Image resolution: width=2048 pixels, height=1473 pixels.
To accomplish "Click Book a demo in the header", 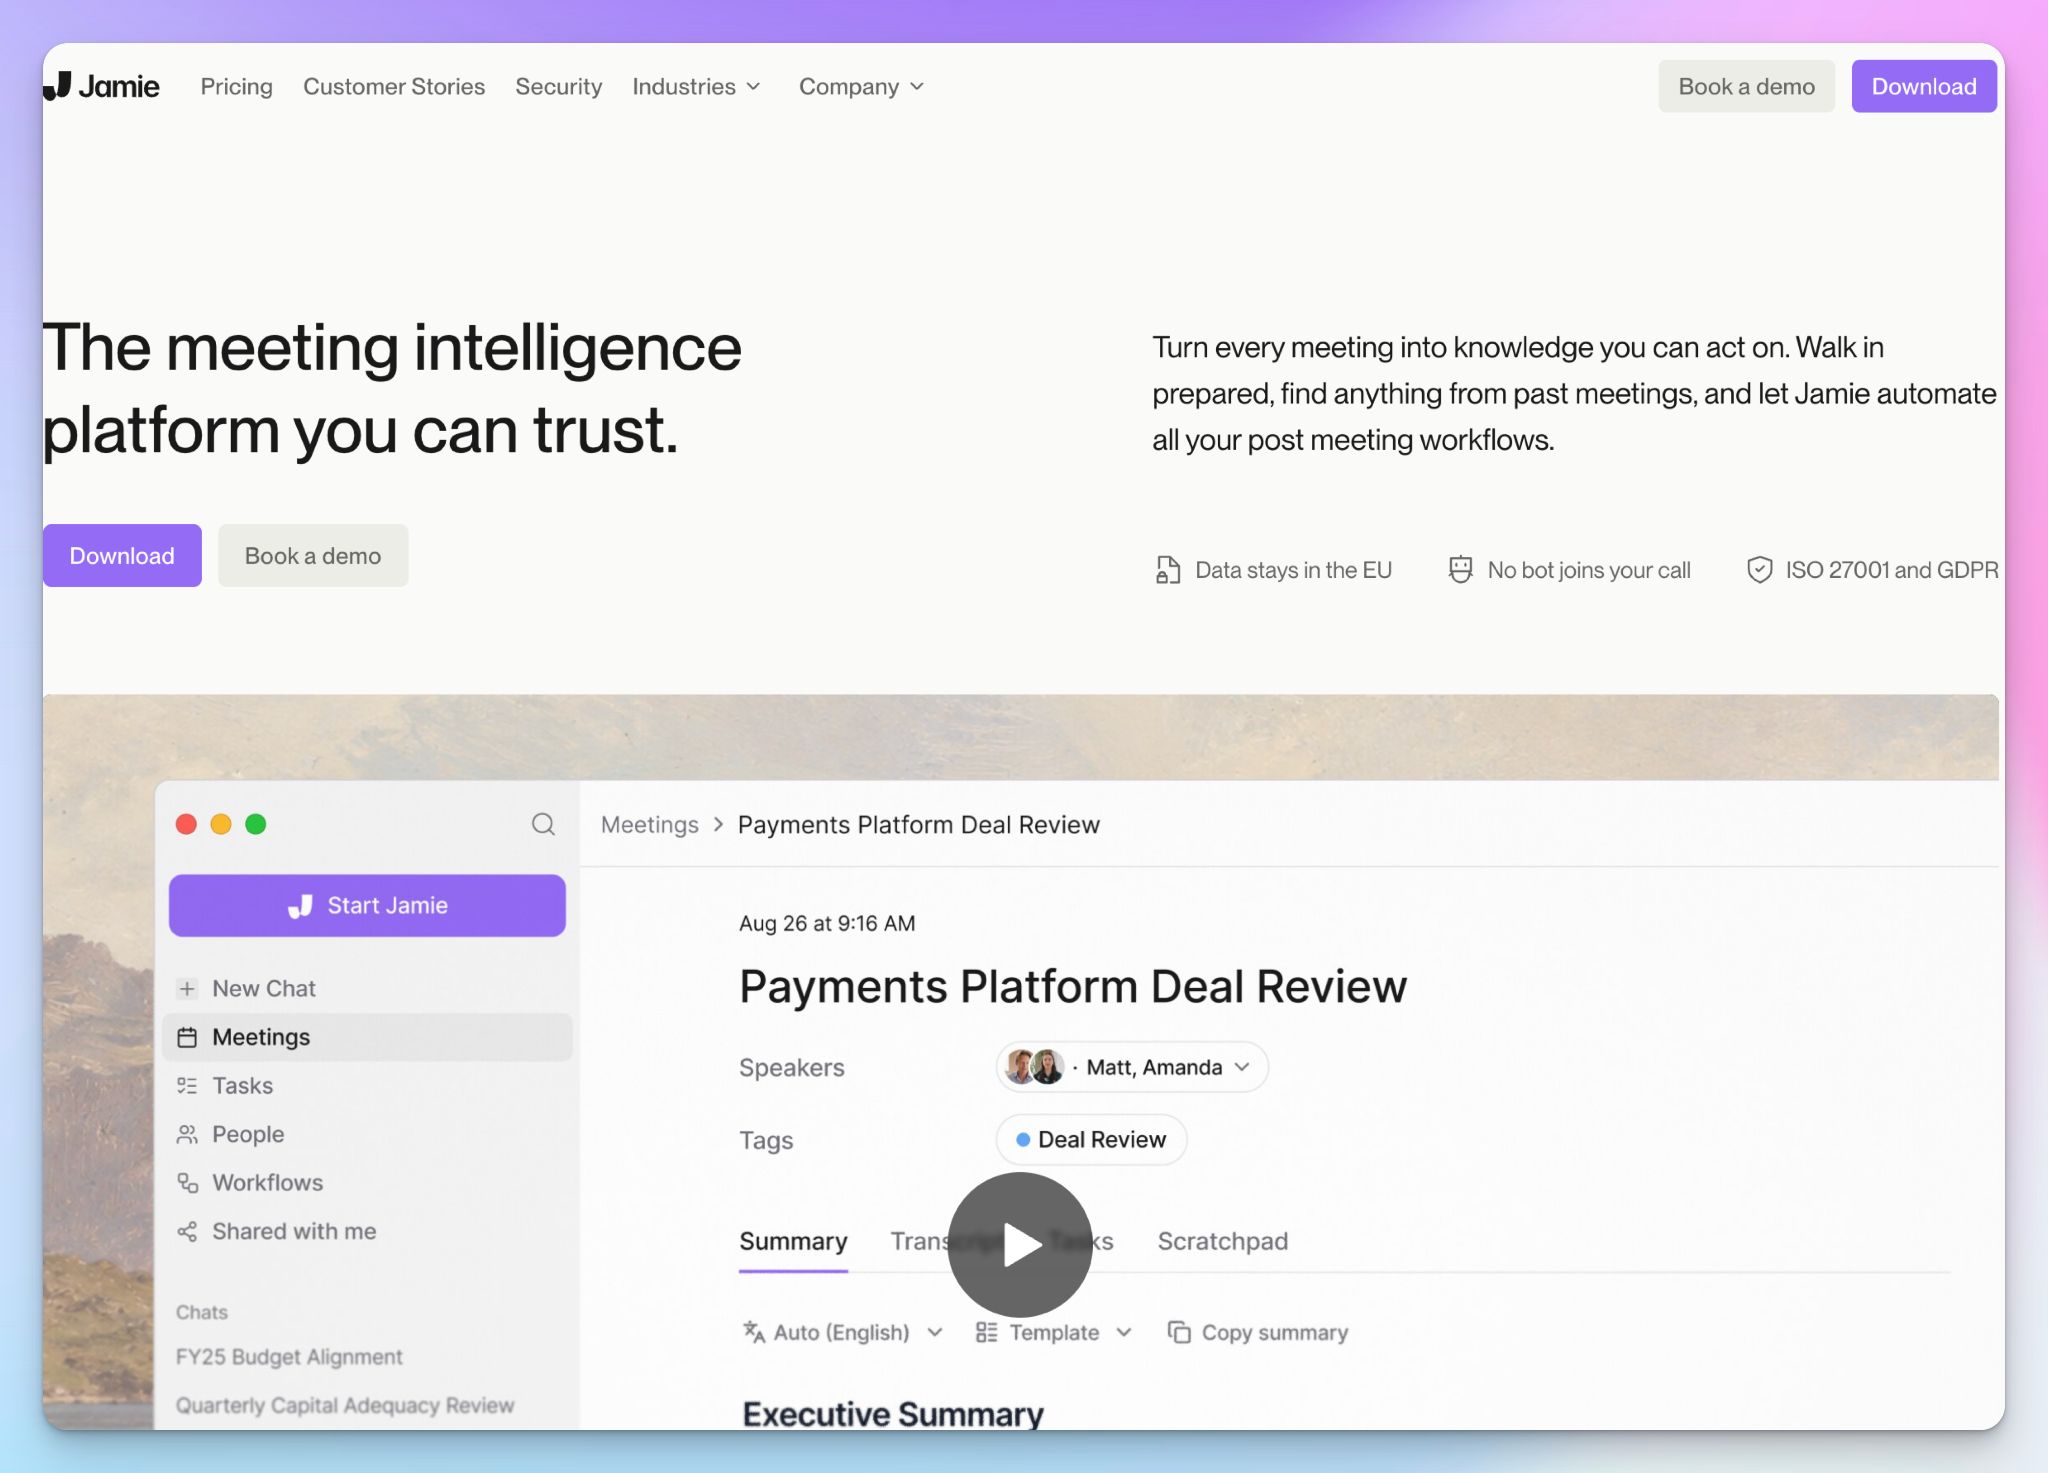I will pyautogui.click(x=1746, y=86).
